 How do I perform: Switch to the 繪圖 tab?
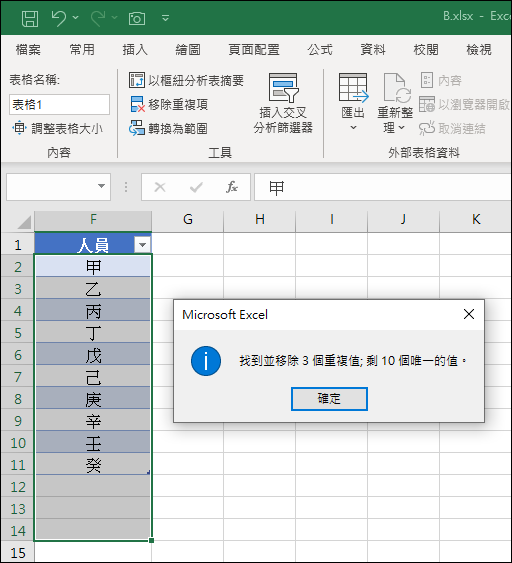point(188,50)
